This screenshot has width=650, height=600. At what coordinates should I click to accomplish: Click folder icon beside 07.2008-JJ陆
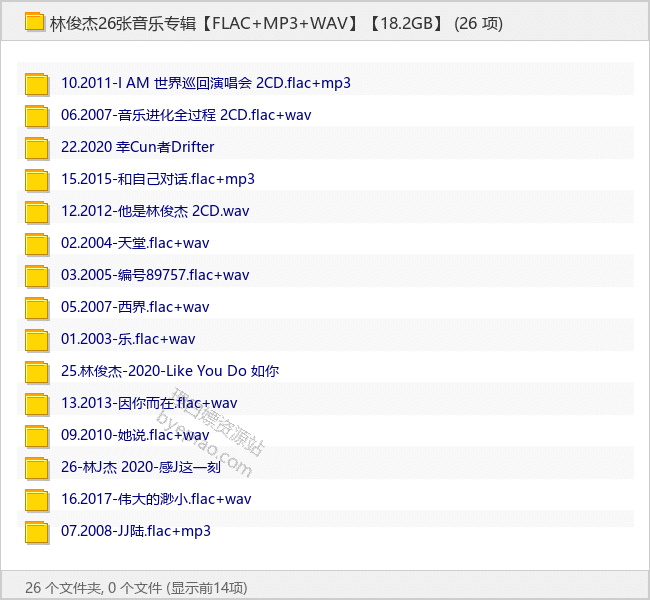[36, 532]
